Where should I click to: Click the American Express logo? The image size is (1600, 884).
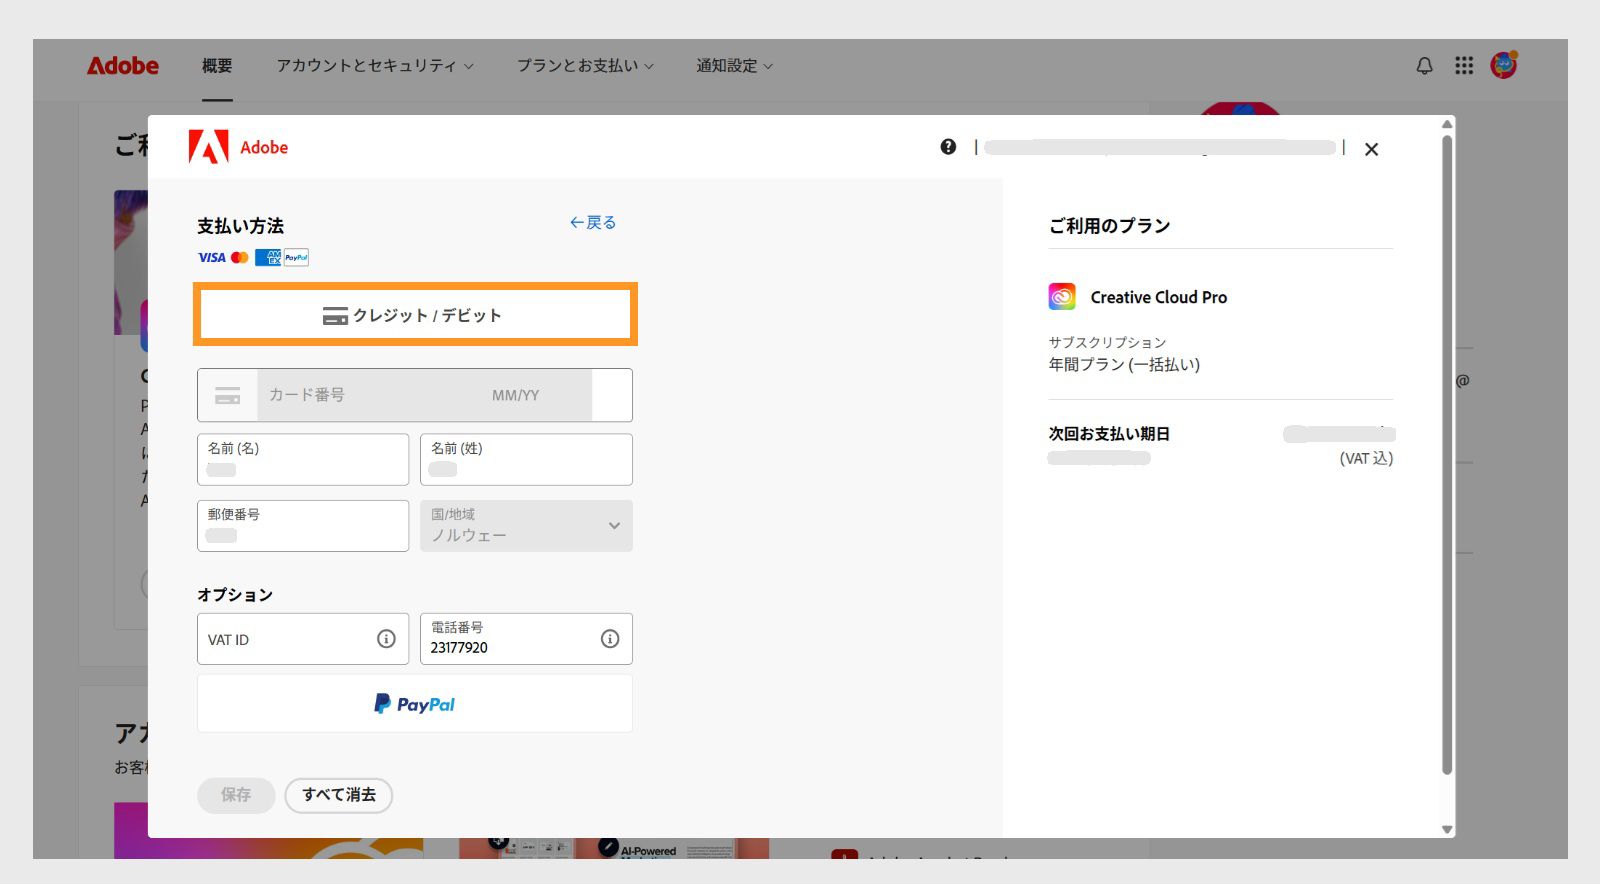click(268, 257)
